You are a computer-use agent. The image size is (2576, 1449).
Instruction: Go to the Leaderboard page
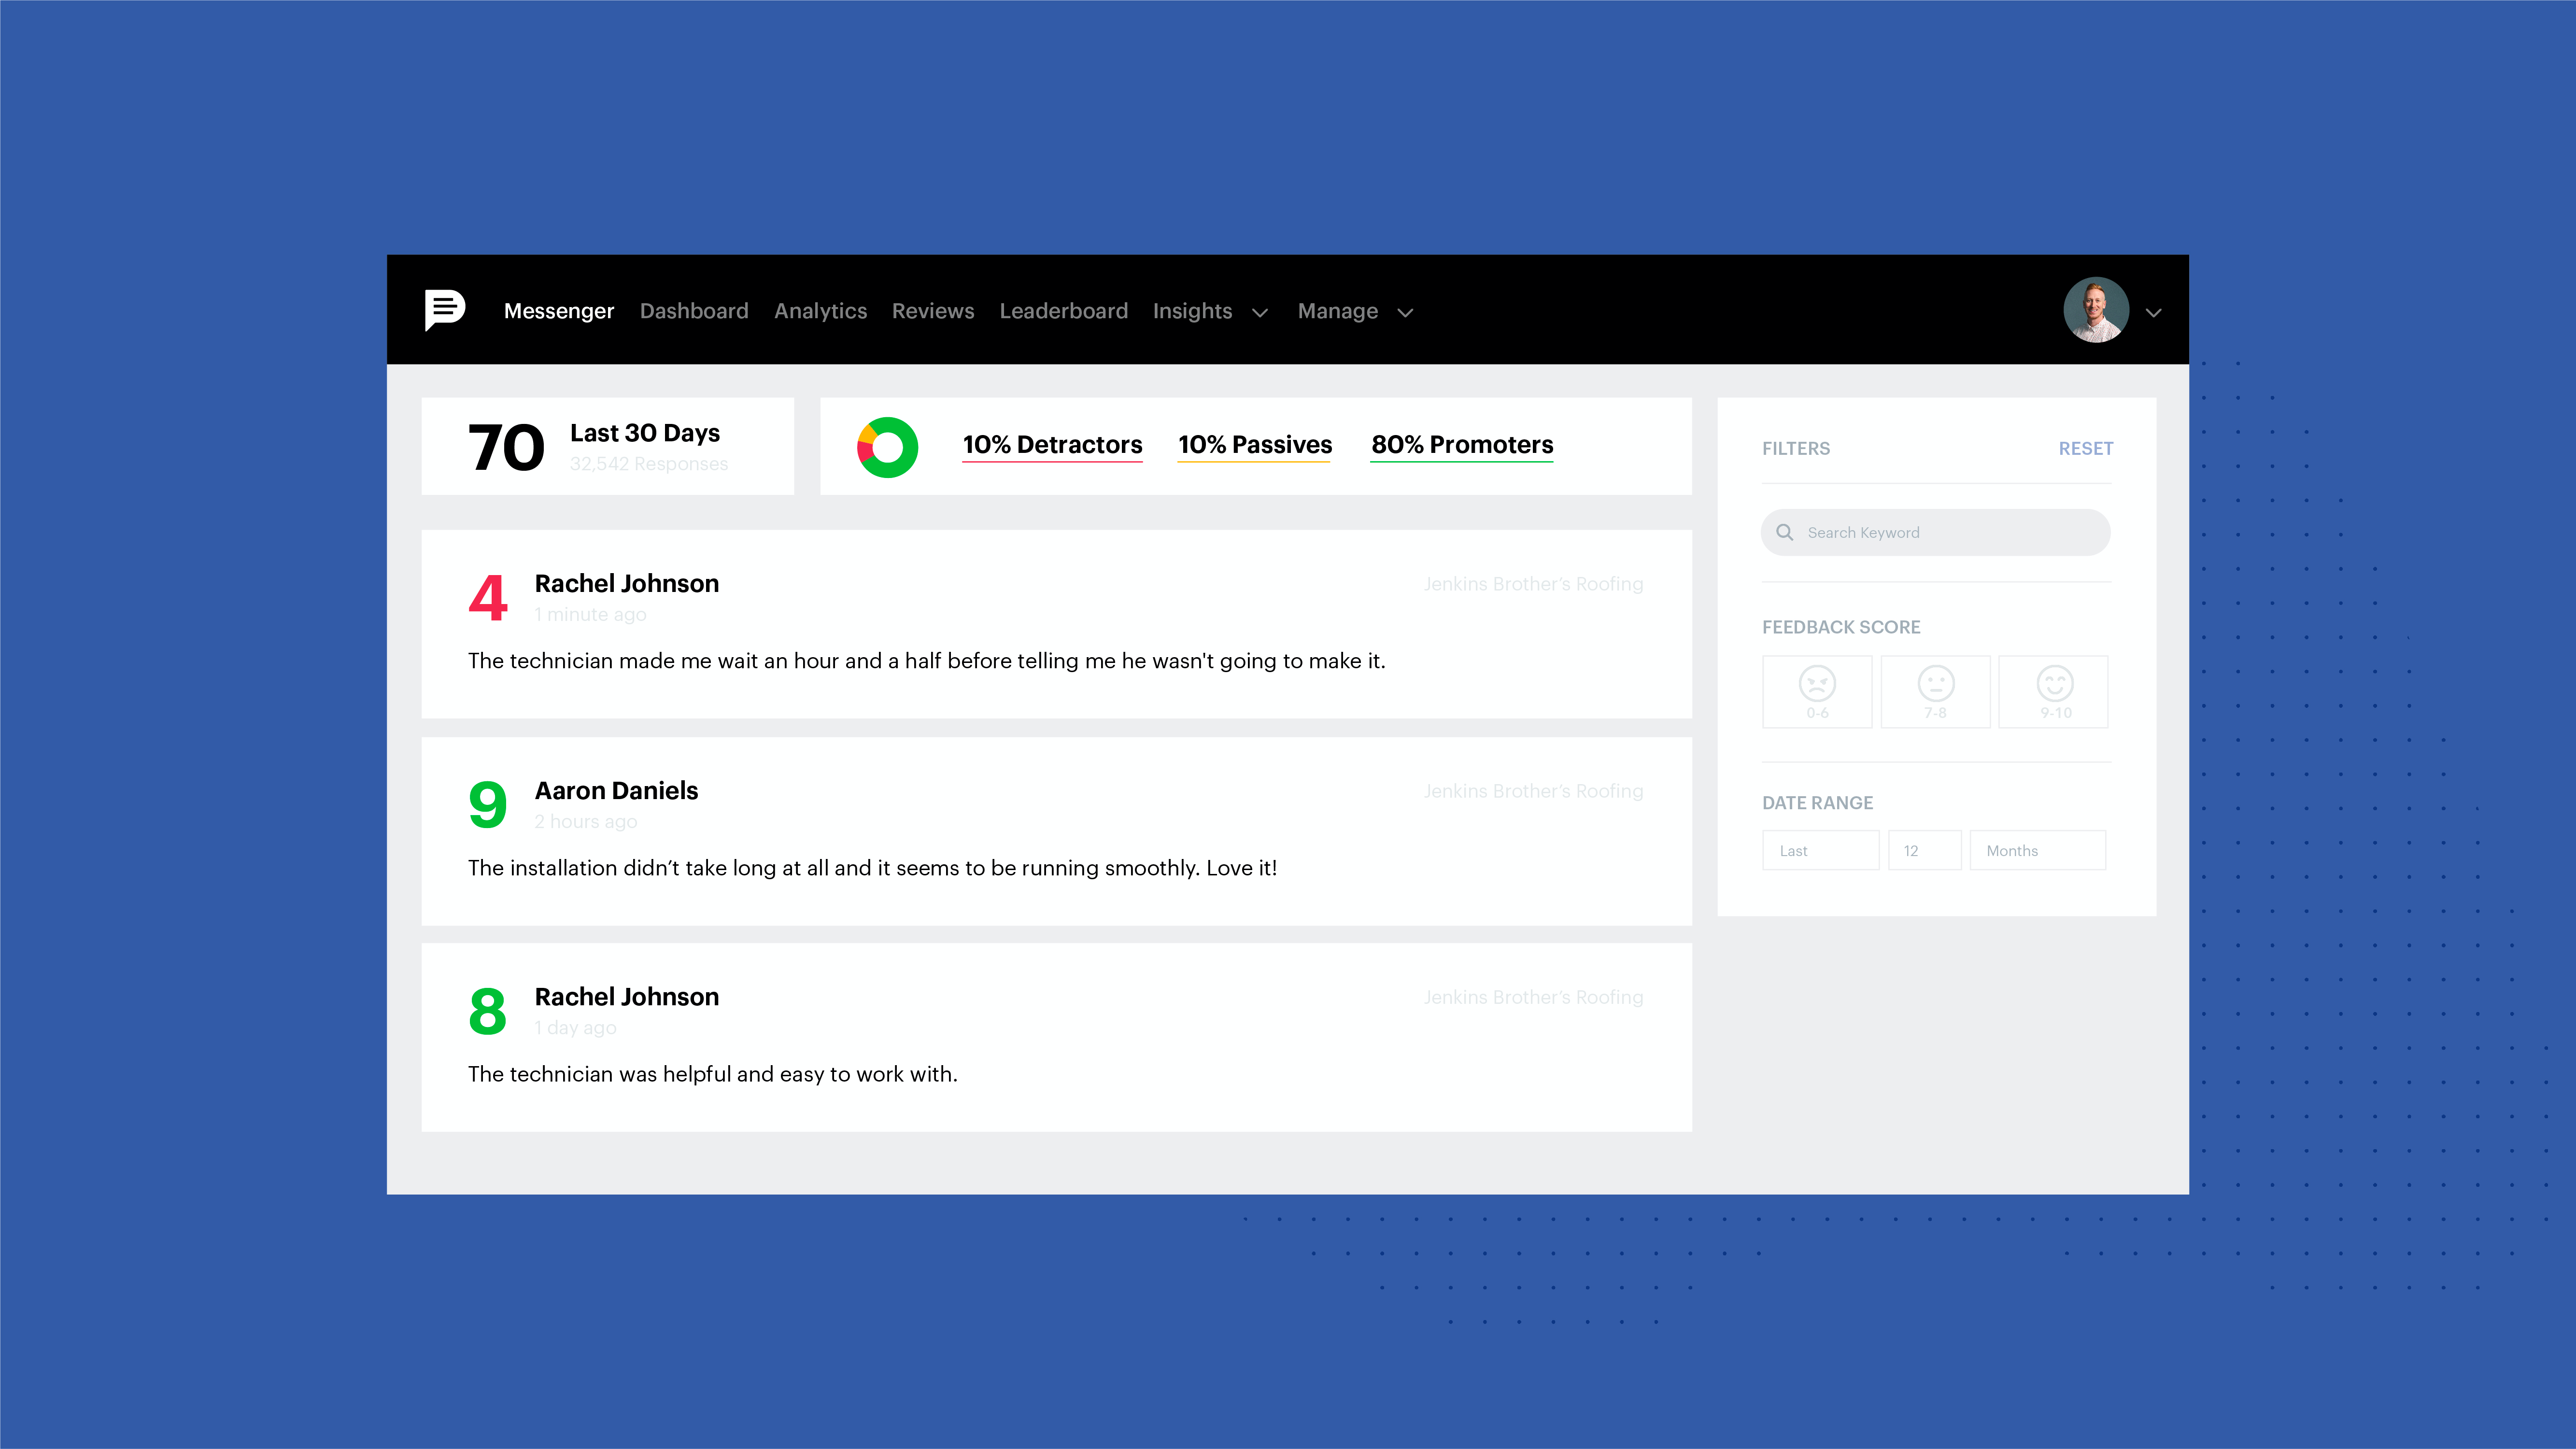tap(1063, 311)
